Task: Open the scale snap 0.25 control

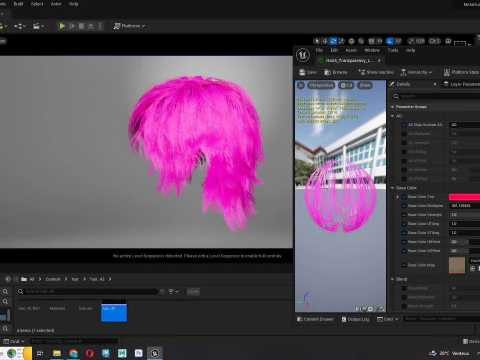Action: [416, 41]
